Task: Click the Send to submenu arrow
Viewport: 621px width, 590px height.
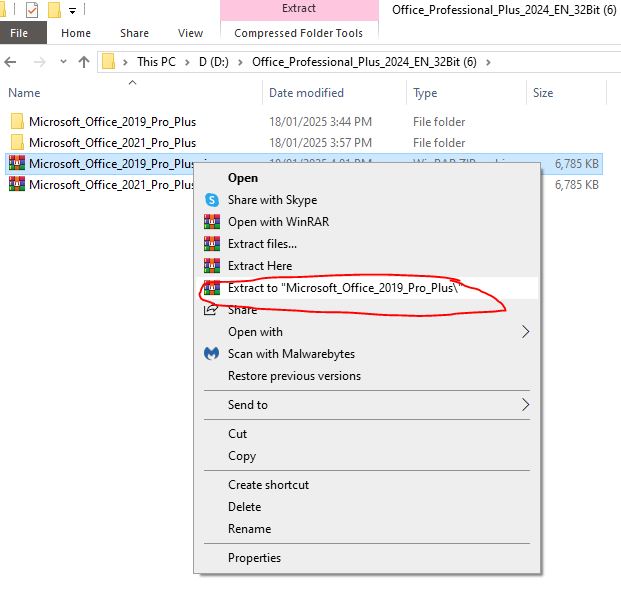Action: (x=525, y=405)
